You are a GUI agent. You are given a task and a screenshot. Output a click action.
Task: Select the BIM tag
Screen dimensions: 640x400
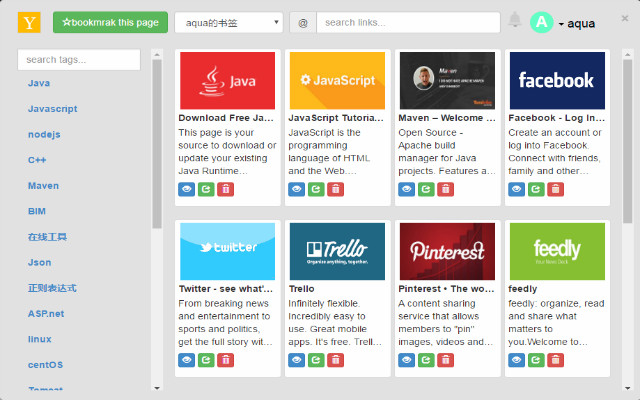(x=37, y=211)
